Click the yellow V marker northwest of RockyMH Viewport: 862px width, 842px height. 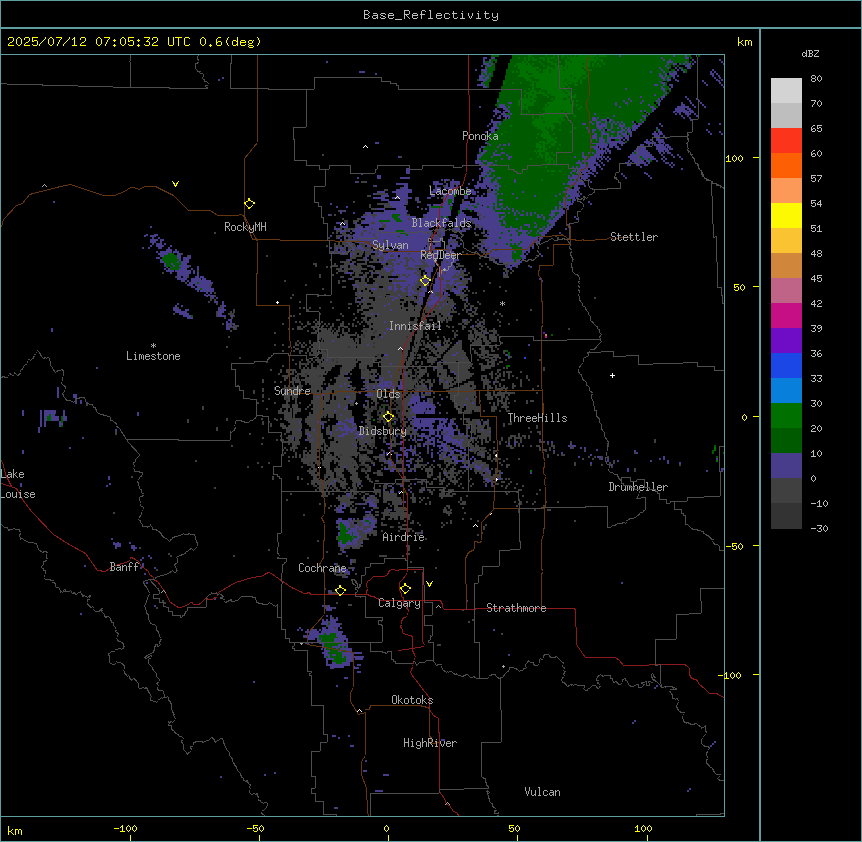175,184
